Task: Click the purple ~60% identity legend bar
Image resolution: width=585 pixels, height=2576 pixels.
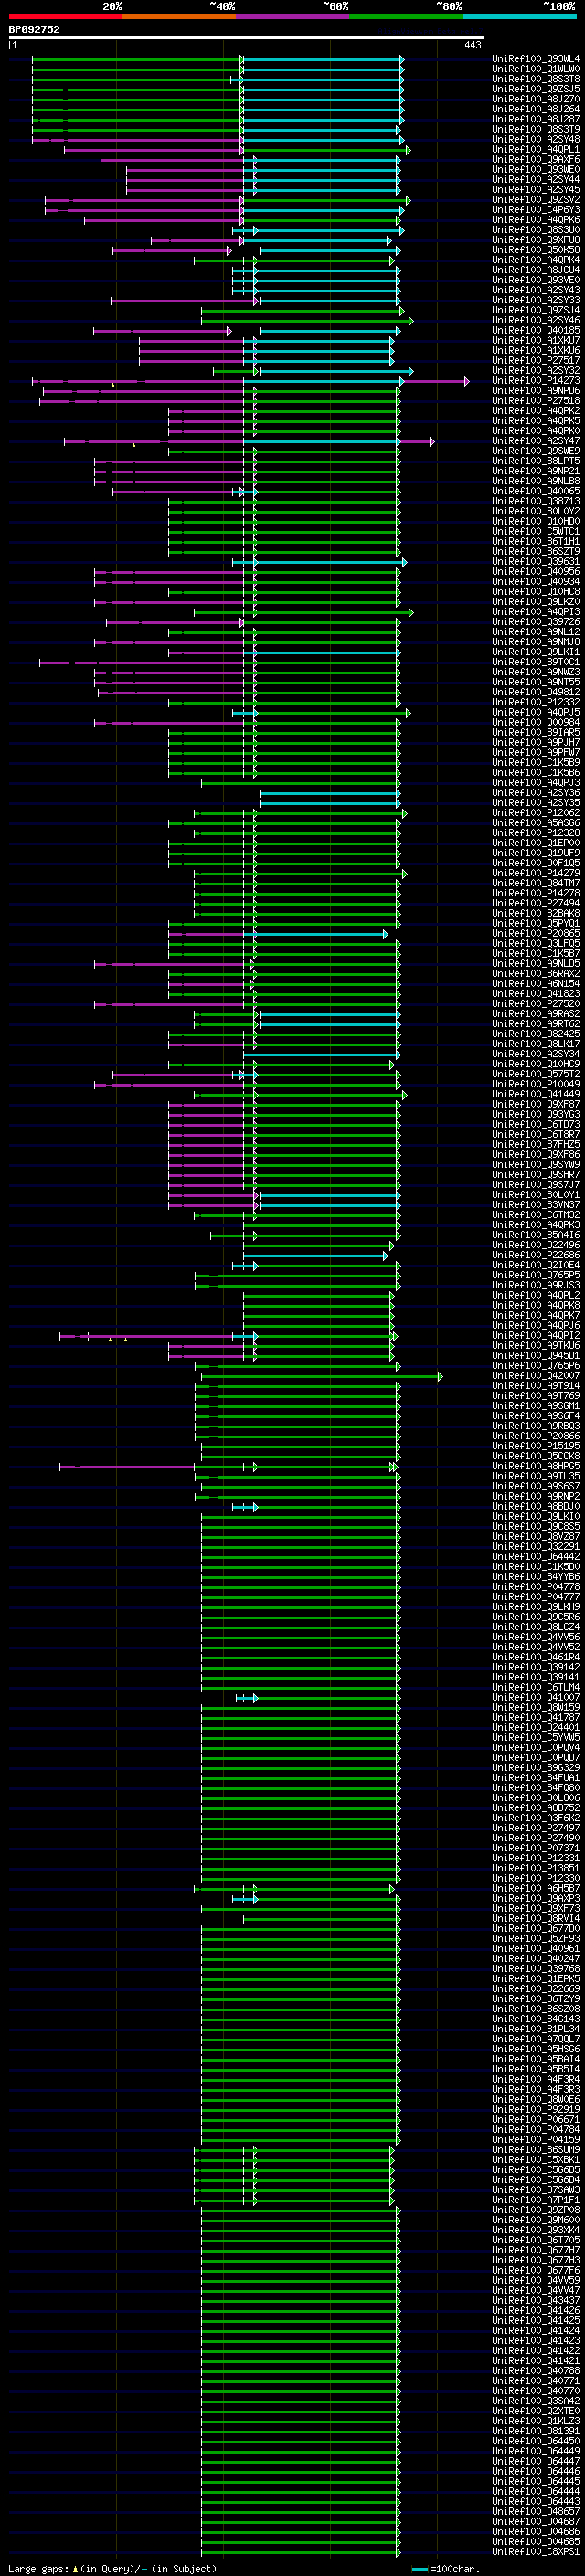Action: pyautogui.click(x=293, y=16)
